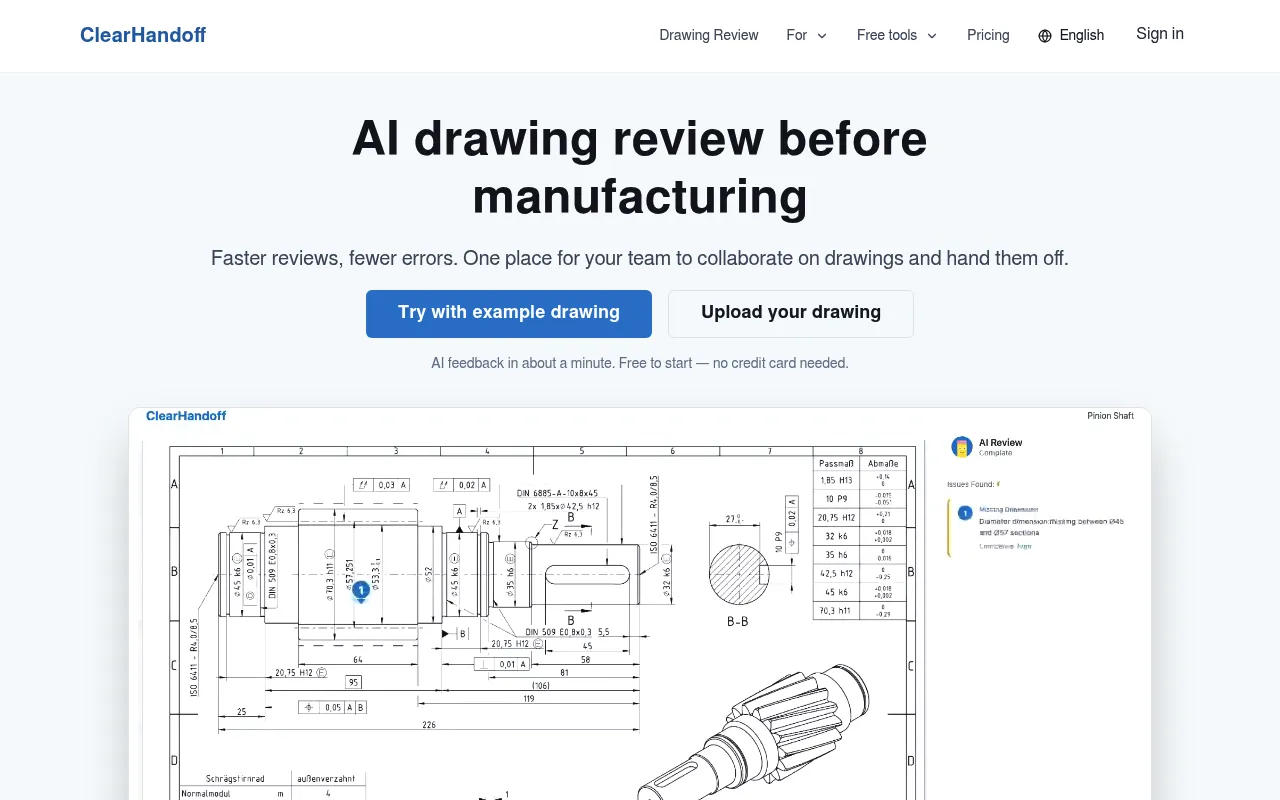Click the chevron next to For
Screen dimensions: 1280x800
(822, 36)
